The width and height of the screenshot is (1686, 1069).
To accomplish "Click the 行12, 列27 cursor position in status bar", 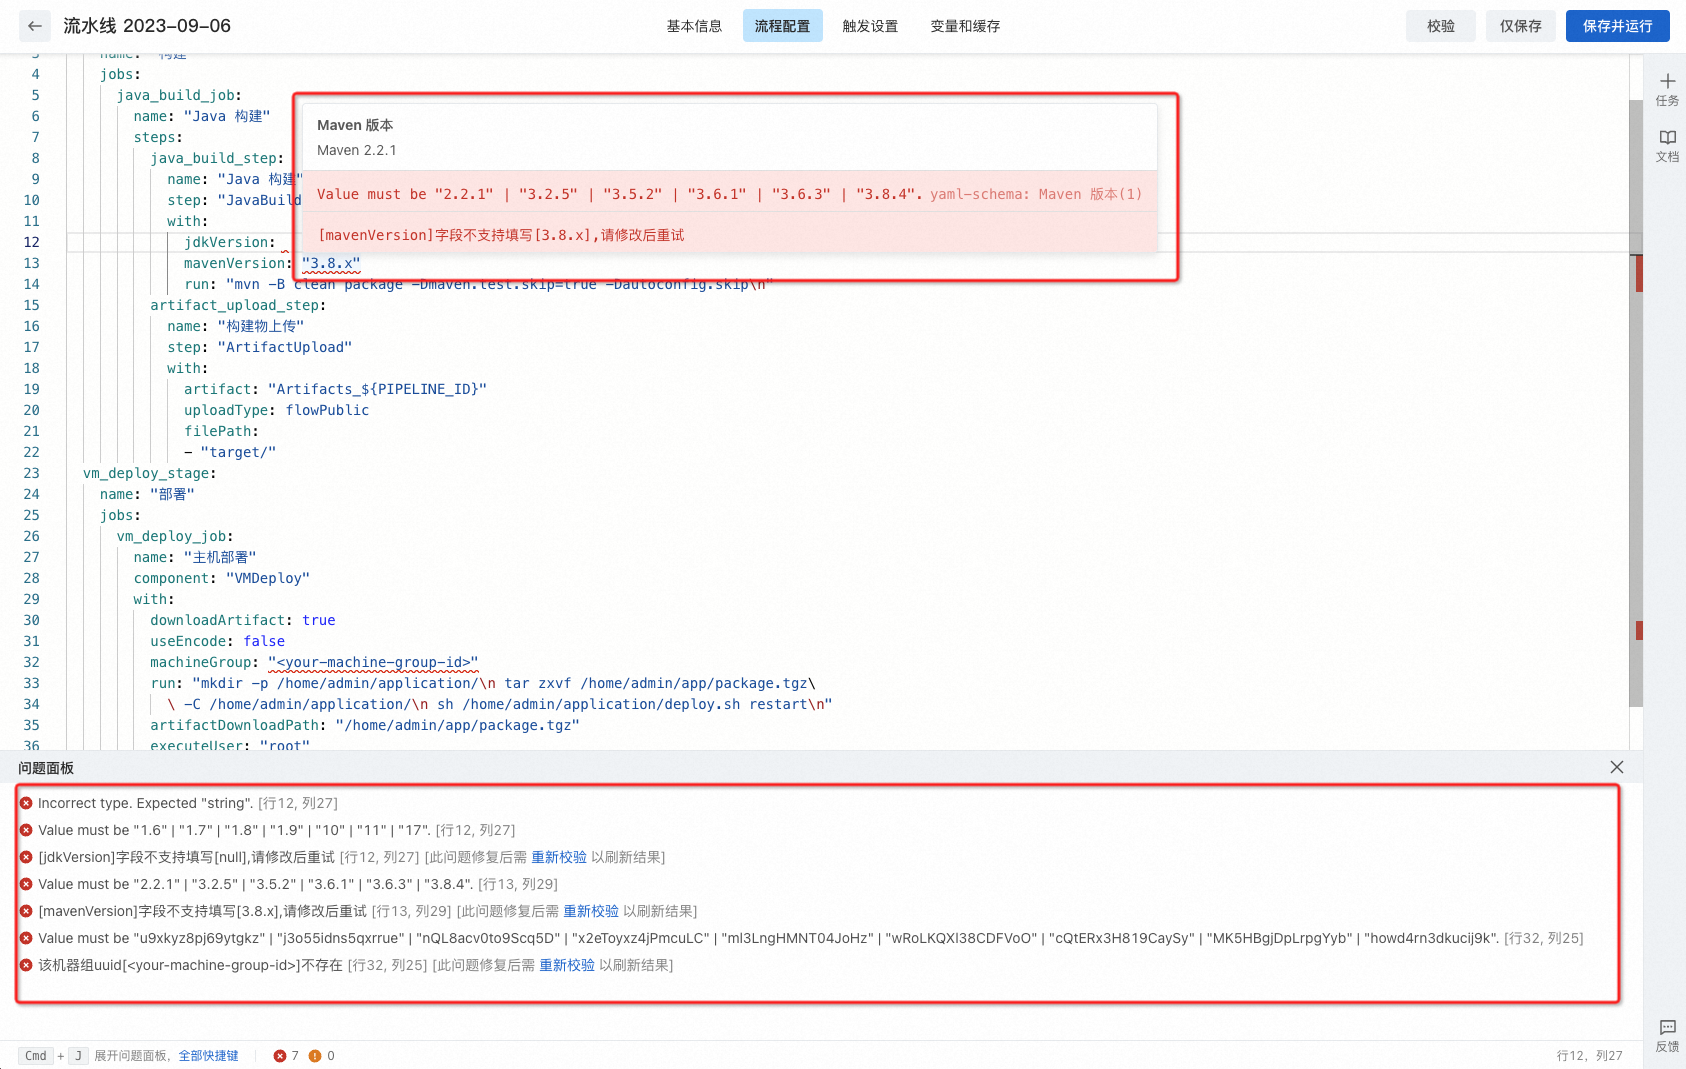I will (1589, 1056).
